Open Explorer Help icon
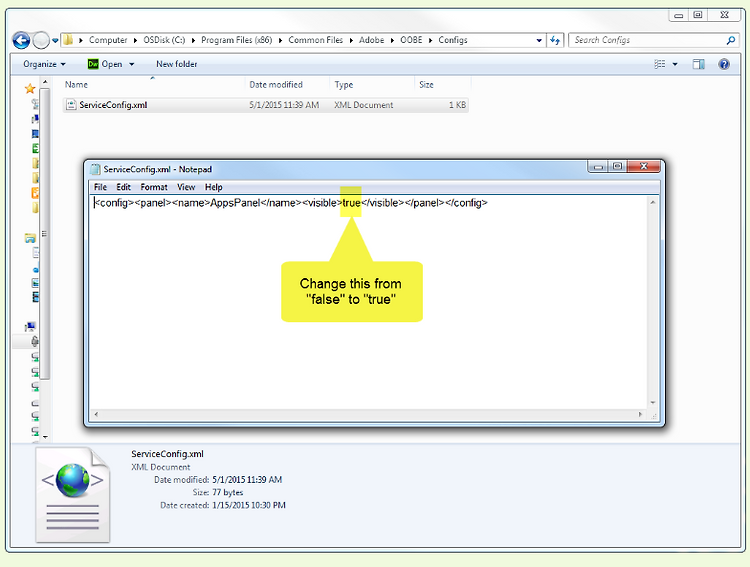The width and height of the screenshot is (750, 567). [724, 64]
